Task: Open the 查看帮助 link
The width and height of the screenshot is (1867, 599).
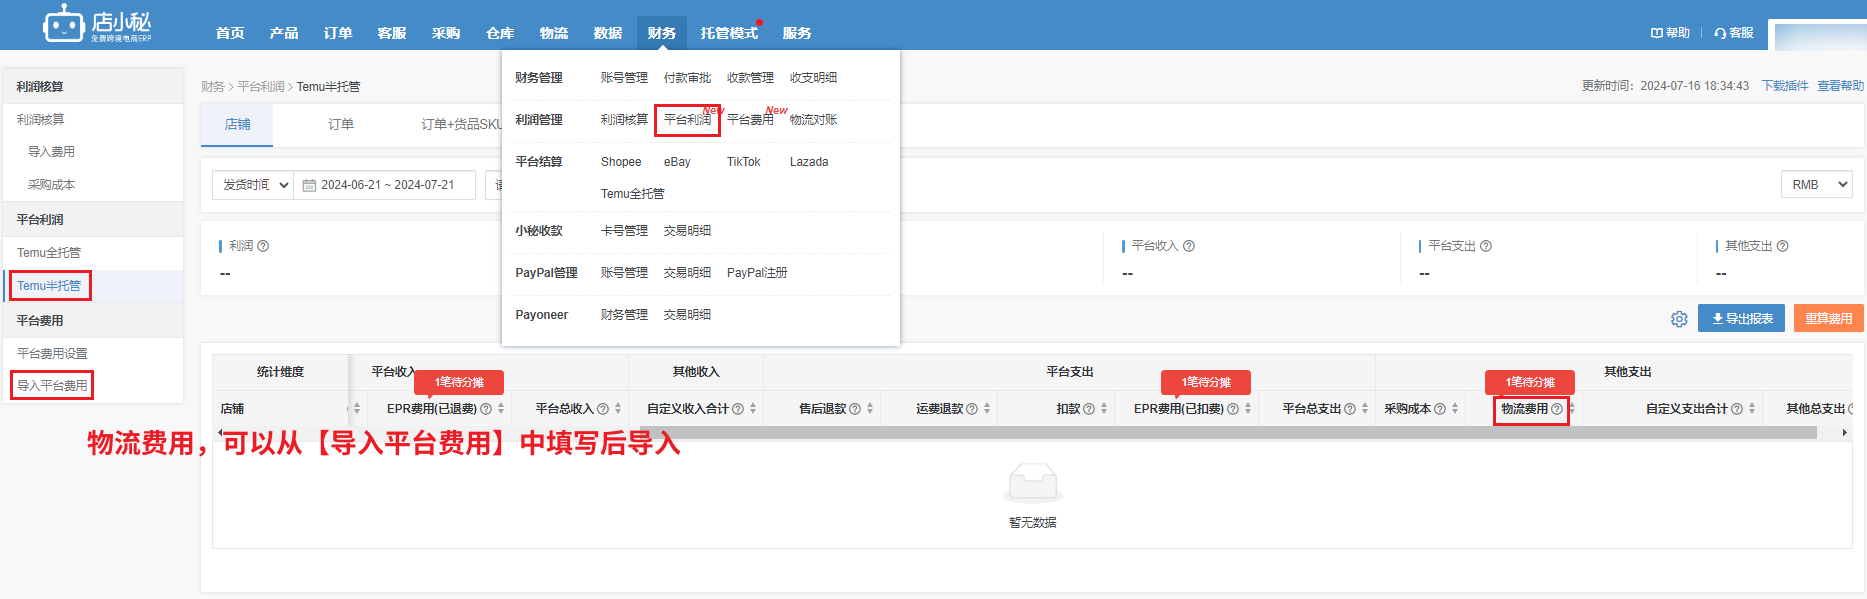Action: [1840, 86]
